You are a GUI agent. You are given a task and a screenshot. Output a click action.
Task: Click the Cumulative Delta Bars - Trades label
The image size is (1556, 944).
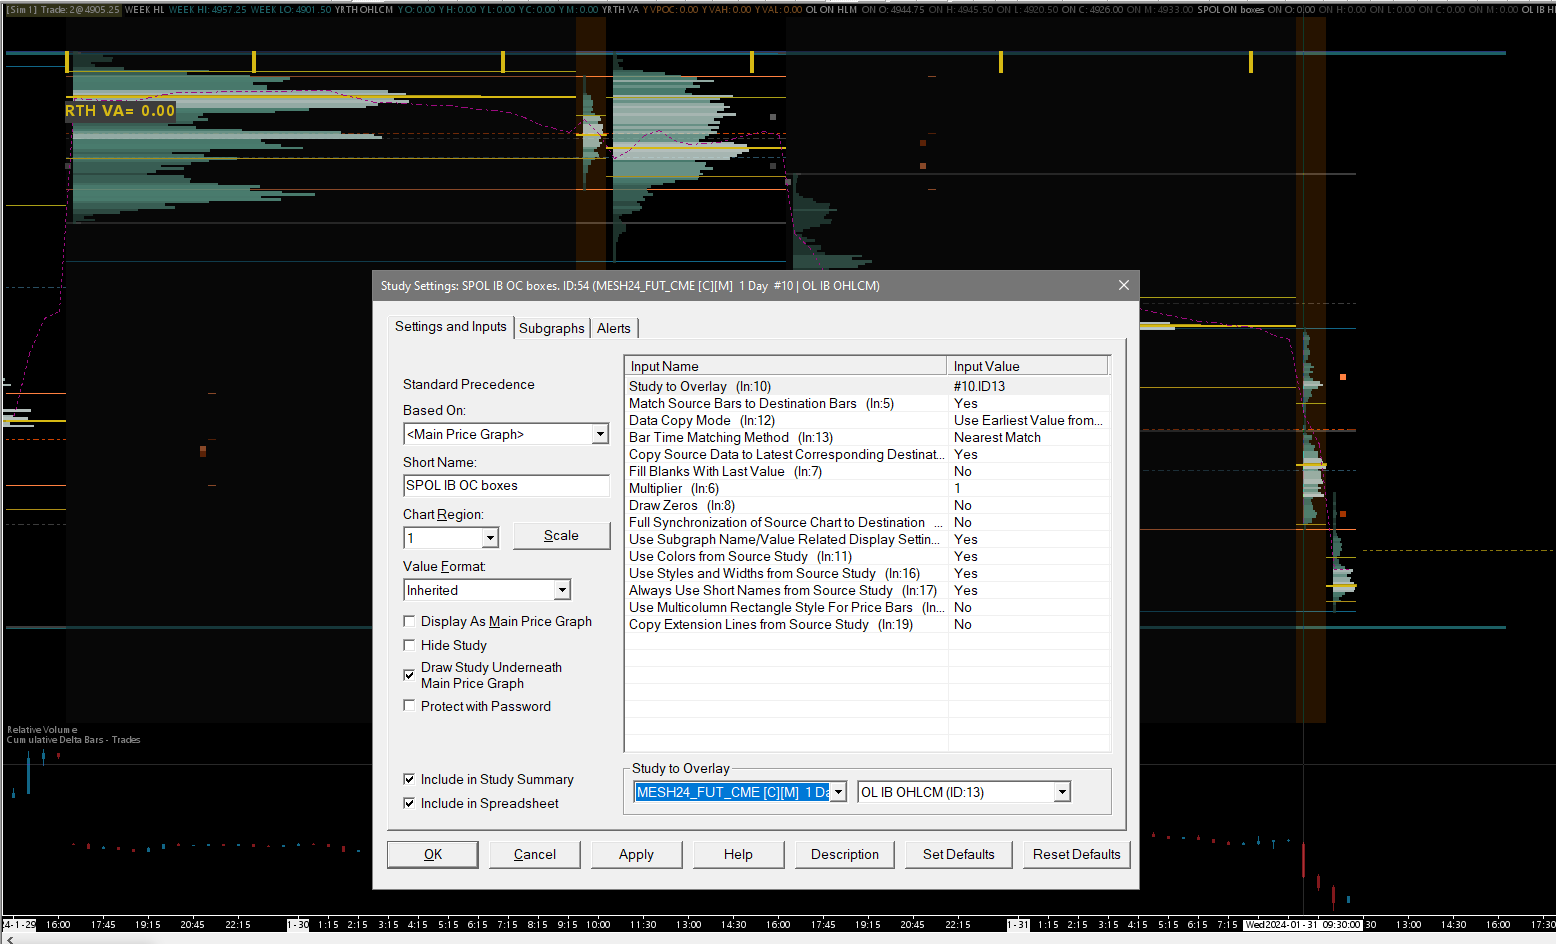point(74,740)
